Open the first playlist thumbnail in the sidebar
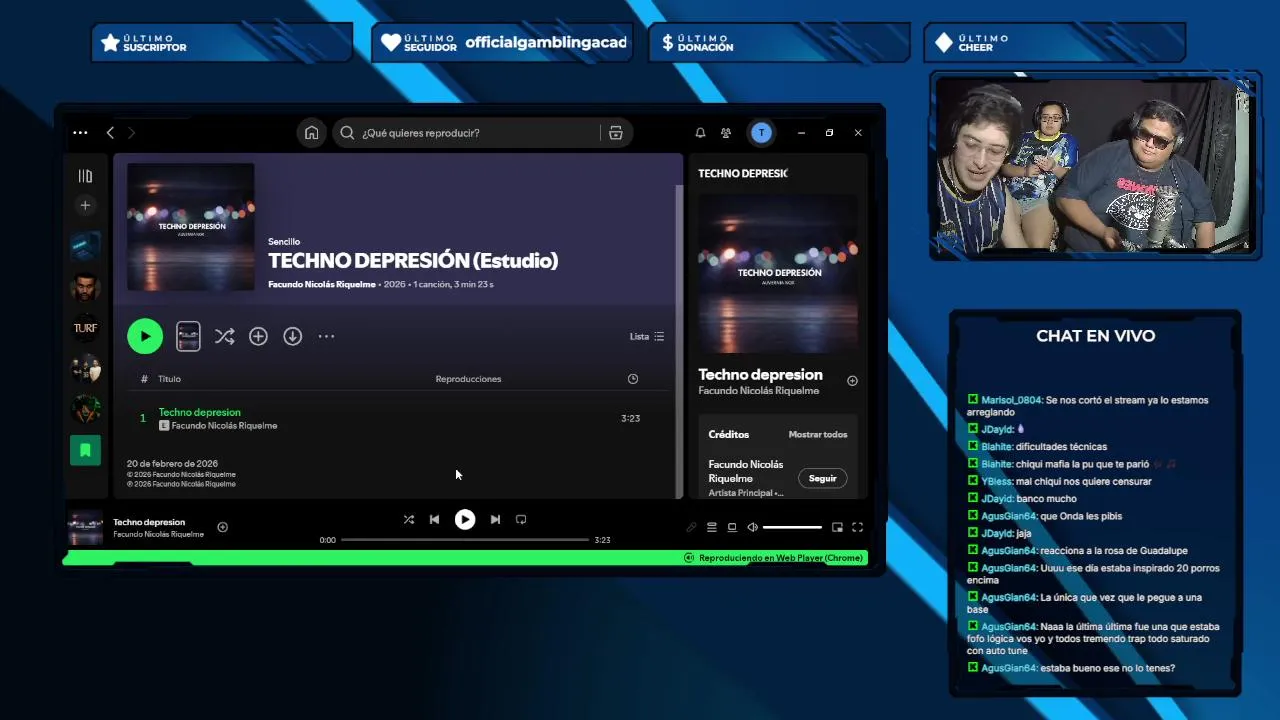The image size is (1280, 720). 85,246
